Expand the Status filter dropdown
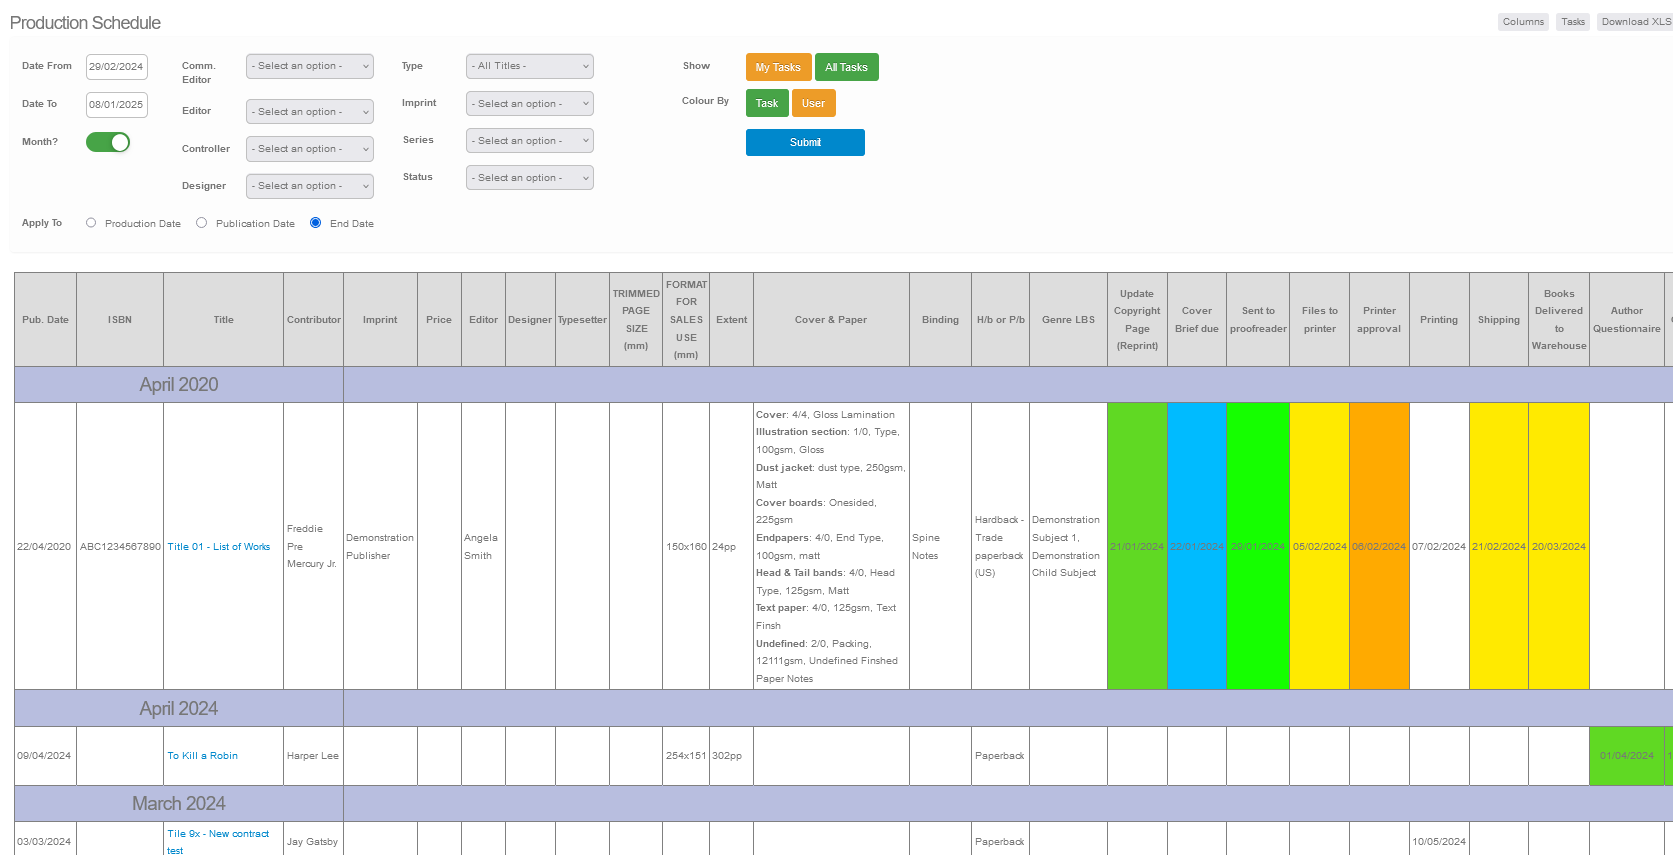This screenshot has height=855, width=1673. (x=529, y=178)
